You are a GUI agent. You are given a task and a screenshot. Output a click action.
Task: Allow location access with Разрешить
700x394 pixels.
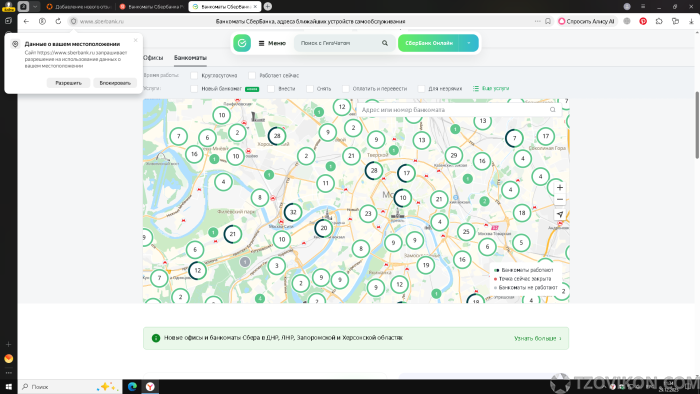point(68,83)
